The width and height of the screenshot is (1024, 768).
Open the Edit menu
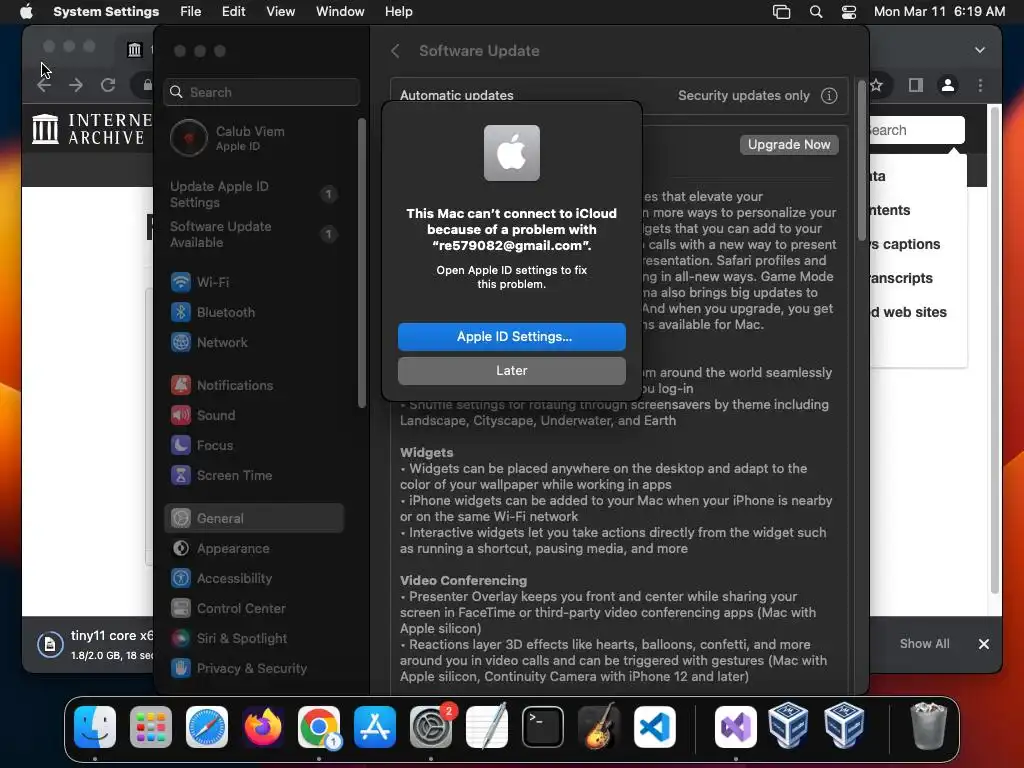[x=233, y=11]
